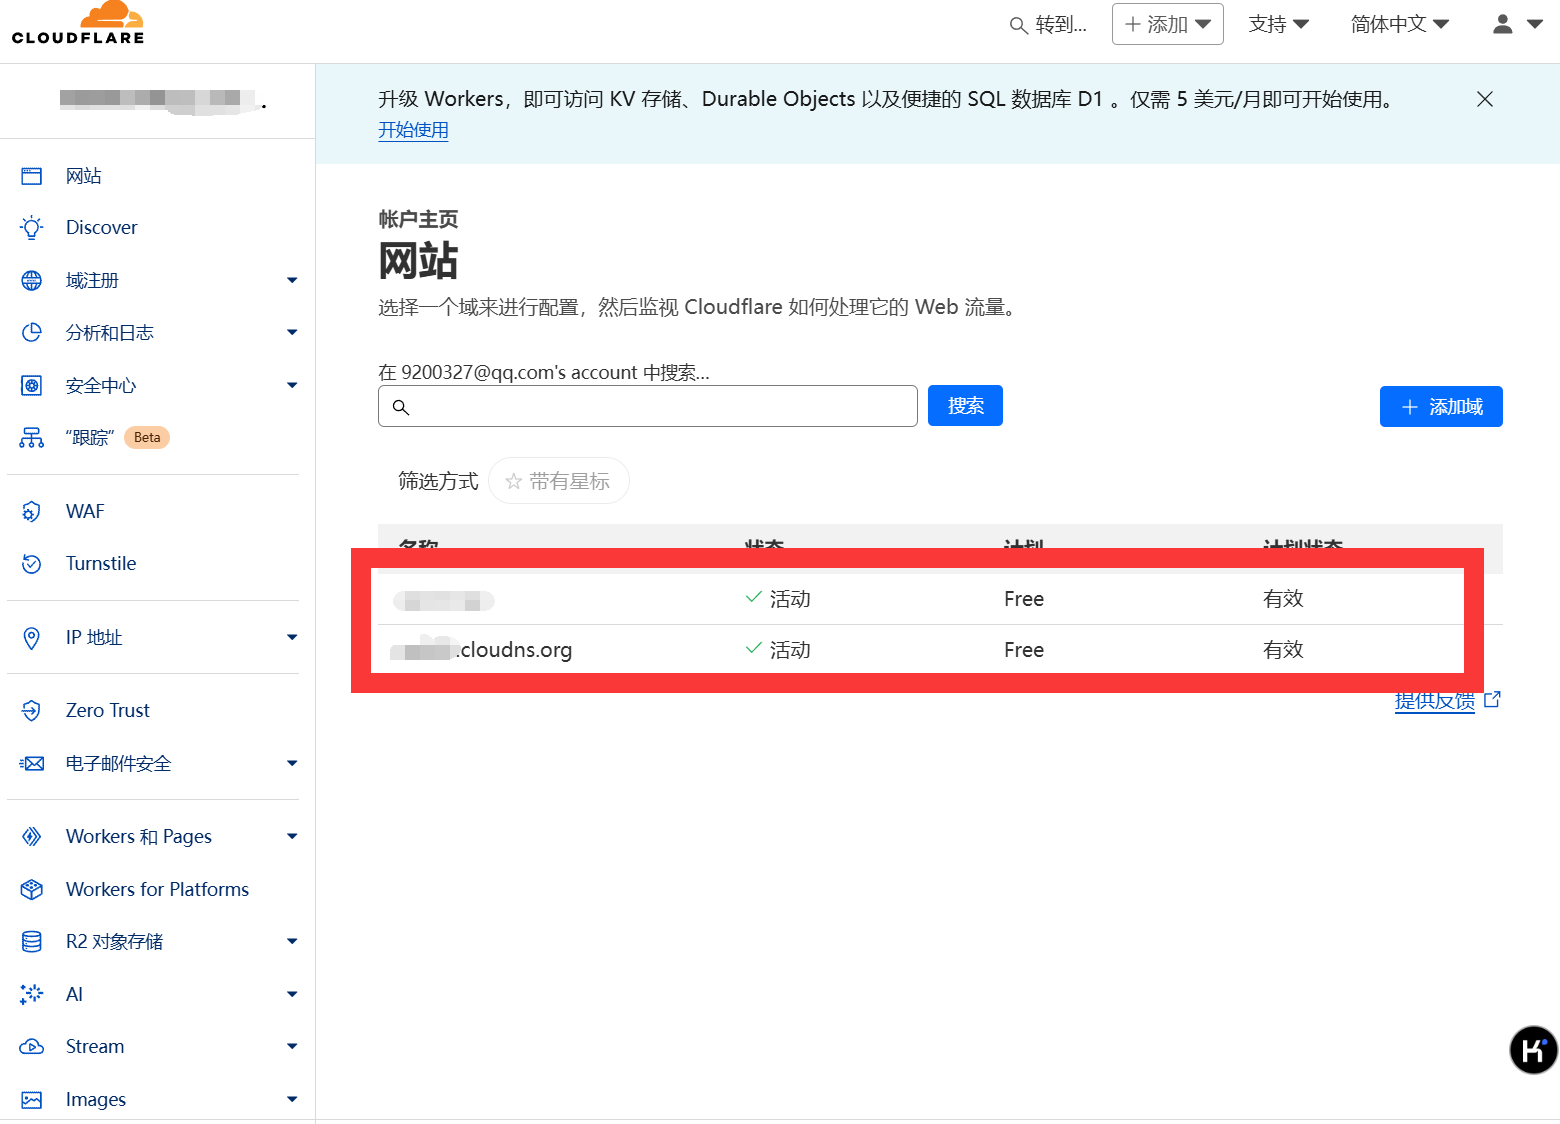Screen dimensions: 1560x1124
Task: Open the 网站 sidebar icon
Action: pyautogui.click(x=32, y=176)
